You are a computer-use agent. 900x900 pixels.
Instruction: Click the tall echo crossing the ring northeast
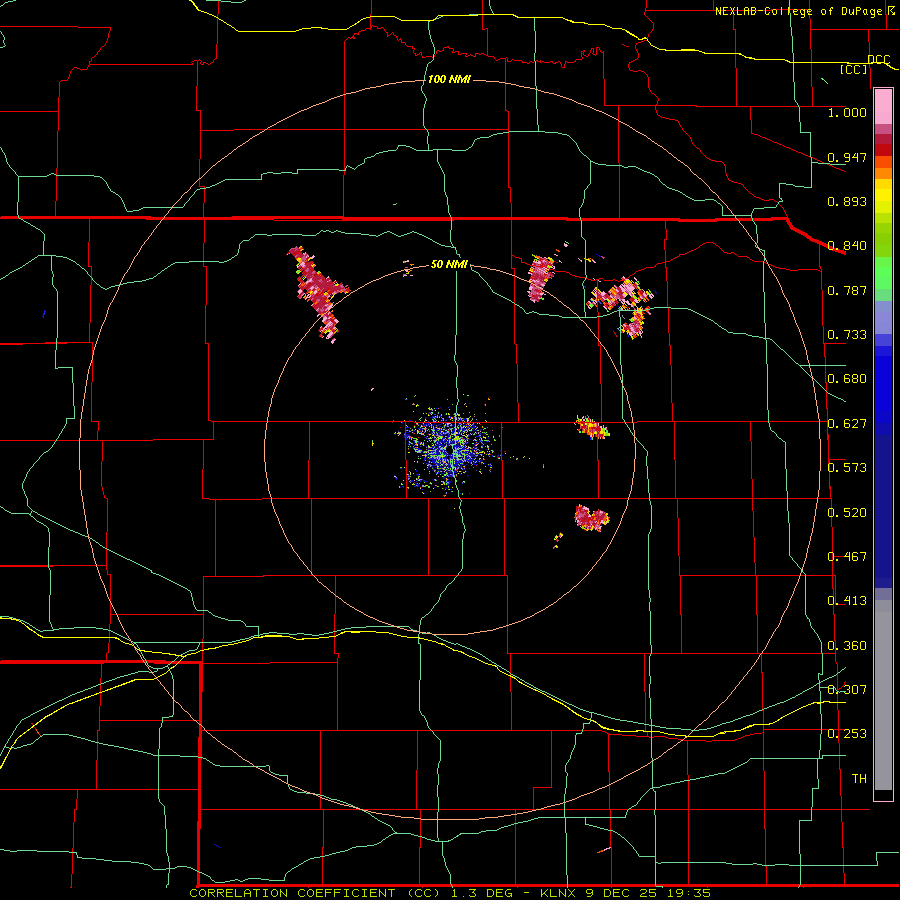(541, 279)
